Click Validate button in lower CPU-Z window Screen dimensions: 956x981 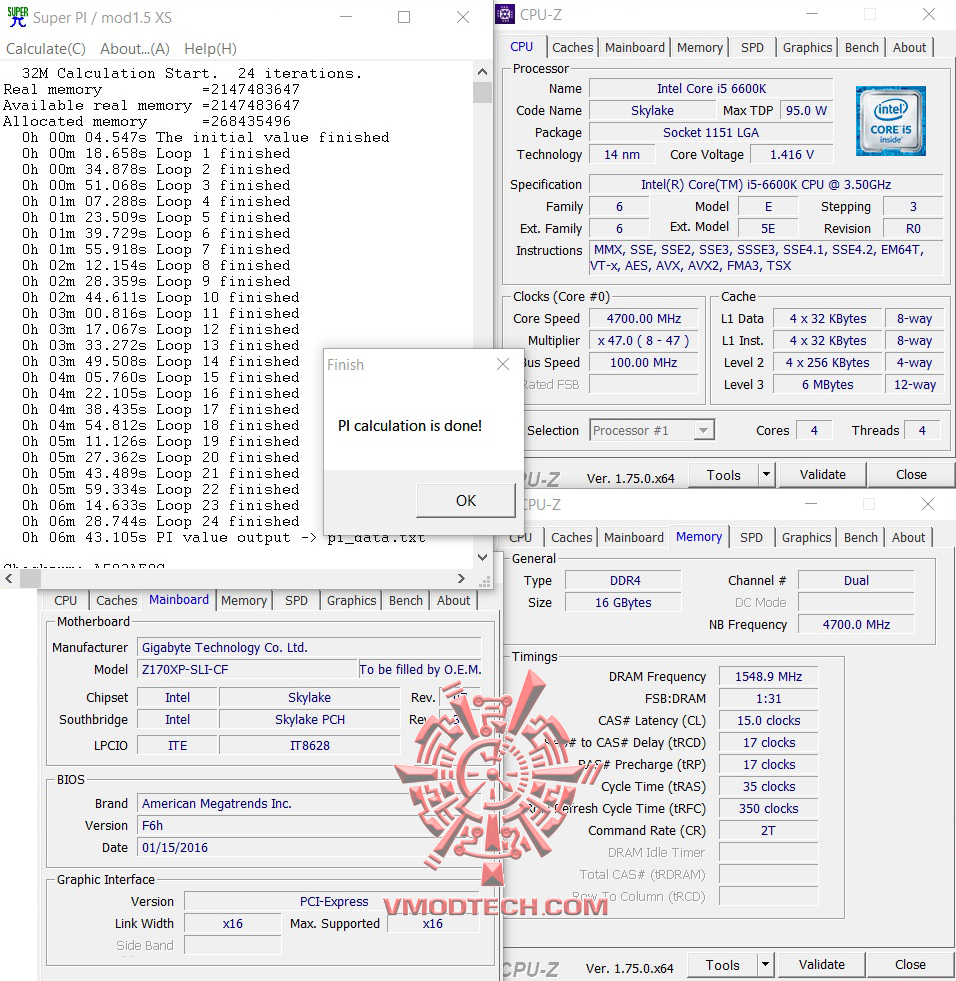[821, 965]
